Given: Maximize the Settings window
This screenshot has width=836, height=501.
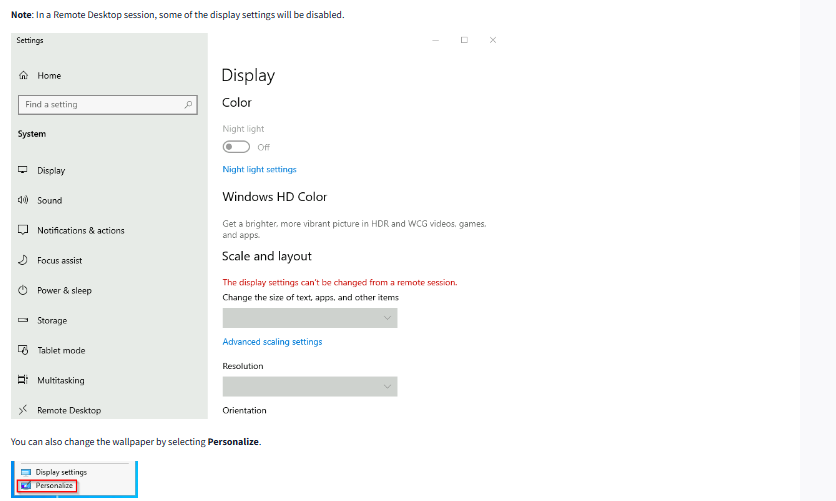Looking at the screenshot, I should [x=464, y=40].
